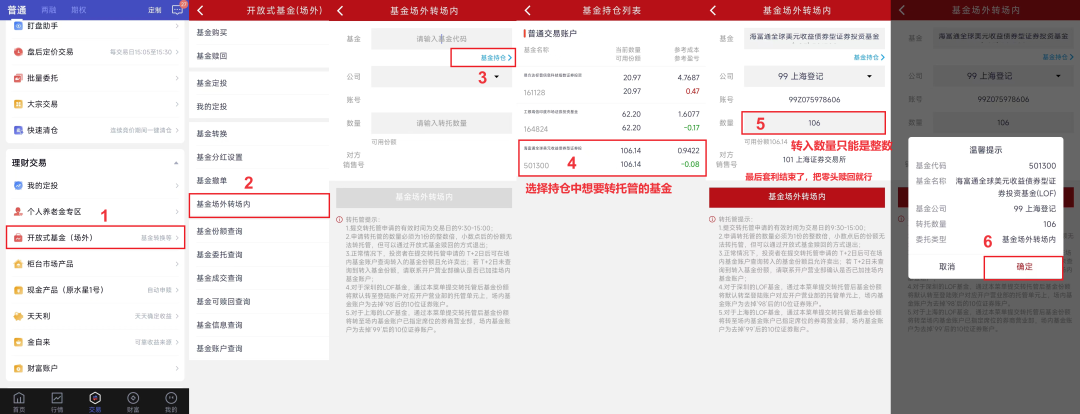The height and width of the screenshot is (414, 1080).
Task: Tap the 盘后定价交易 clock icon
Action: pyautogui.click(x=18, y=52)
